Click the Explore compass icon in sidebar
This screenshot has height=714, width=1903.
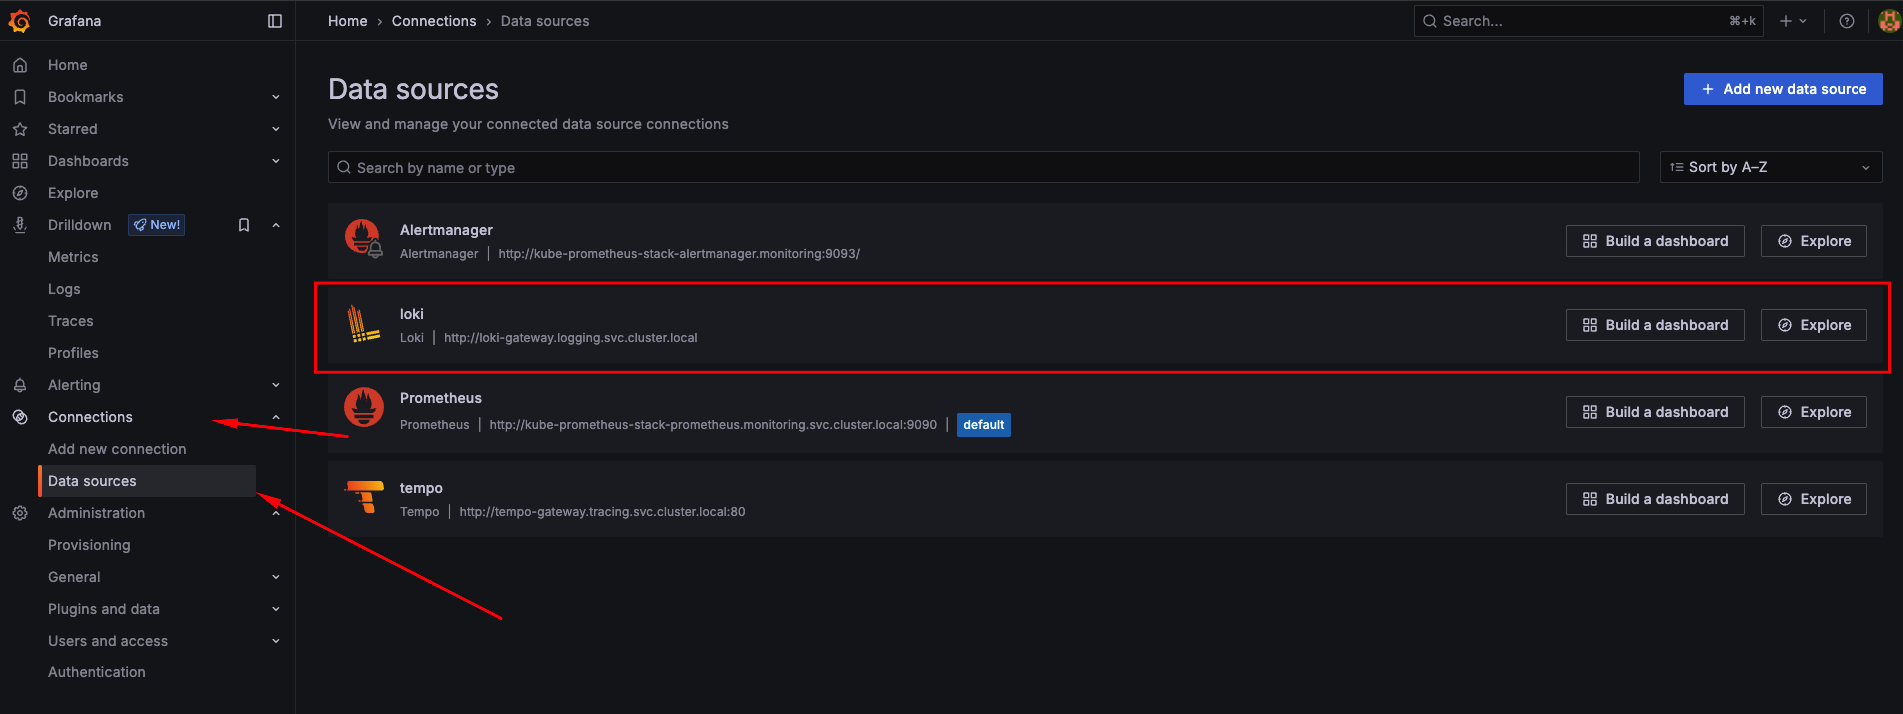(x=20, y=193)
